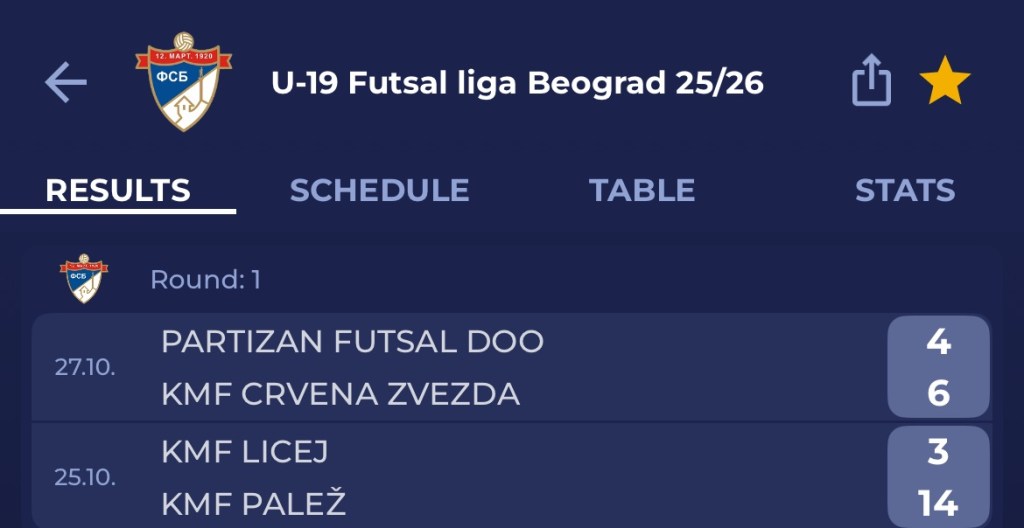Open team KMF CRVENA ZVEZDA
1024x528 pixels.
tap(340, 394)
